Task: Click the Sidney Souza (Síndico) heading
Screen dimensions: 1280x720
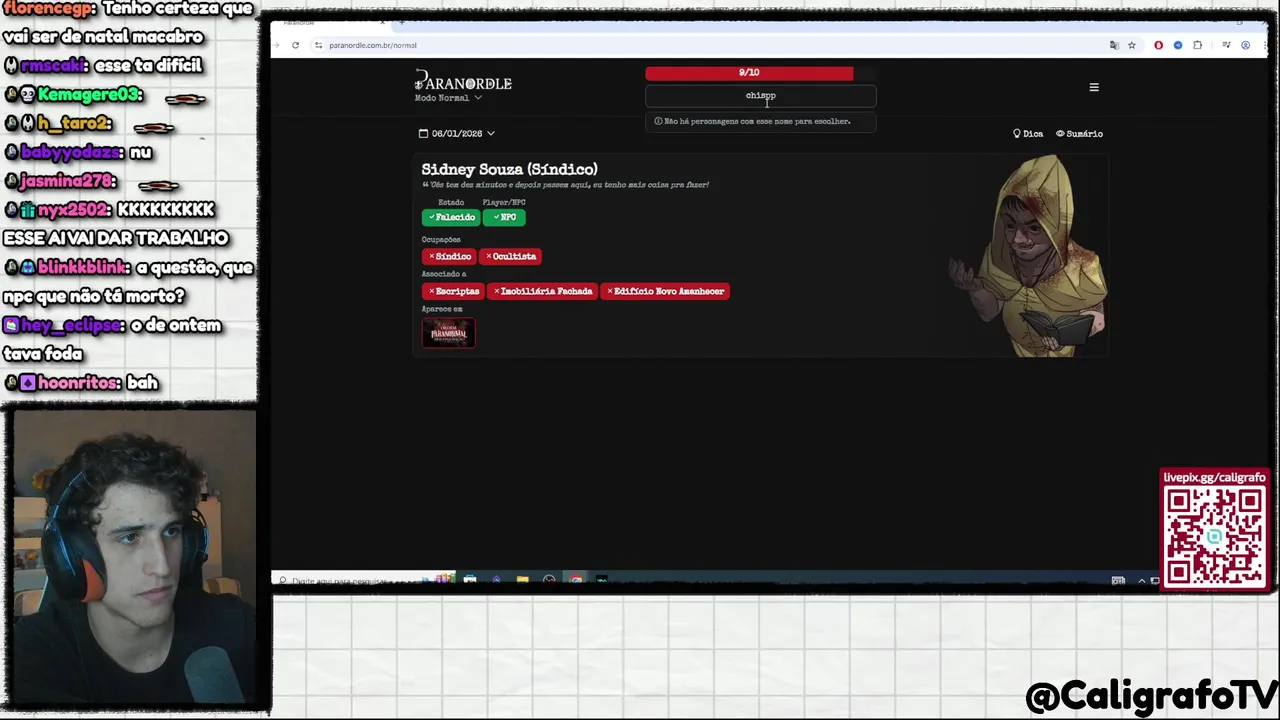Action: click(x=509, y=169)
